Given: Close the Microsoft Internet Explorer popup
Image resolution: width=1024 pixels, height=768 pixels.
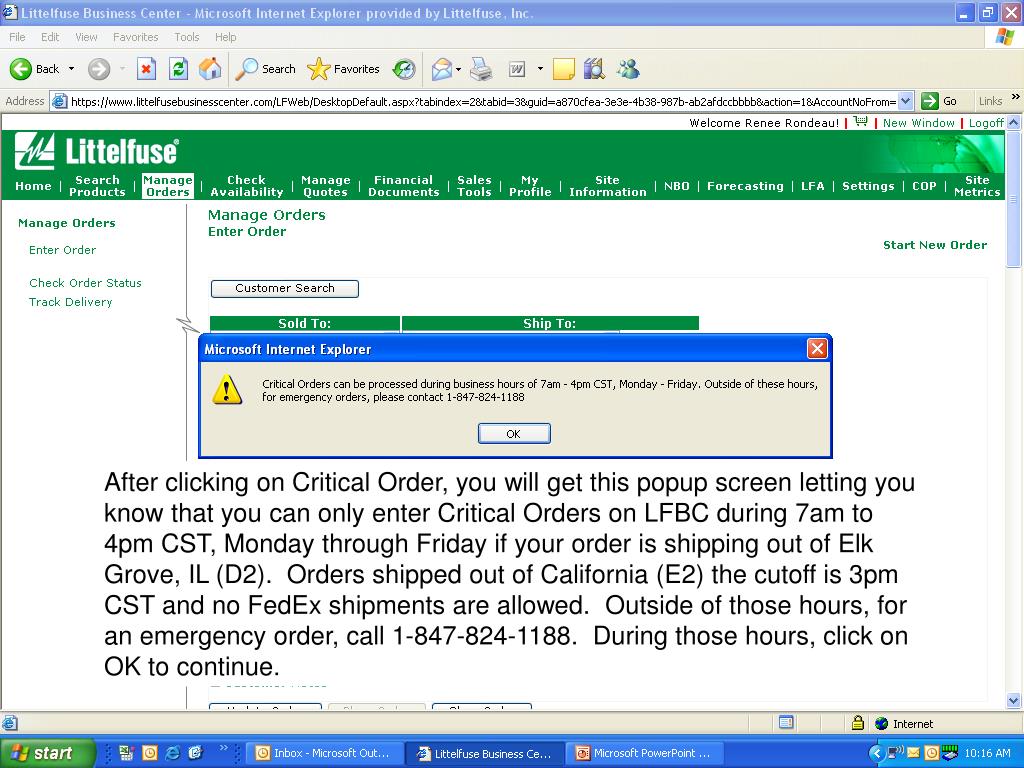Looking at the screenshot, I should click(x=817, y=349).
